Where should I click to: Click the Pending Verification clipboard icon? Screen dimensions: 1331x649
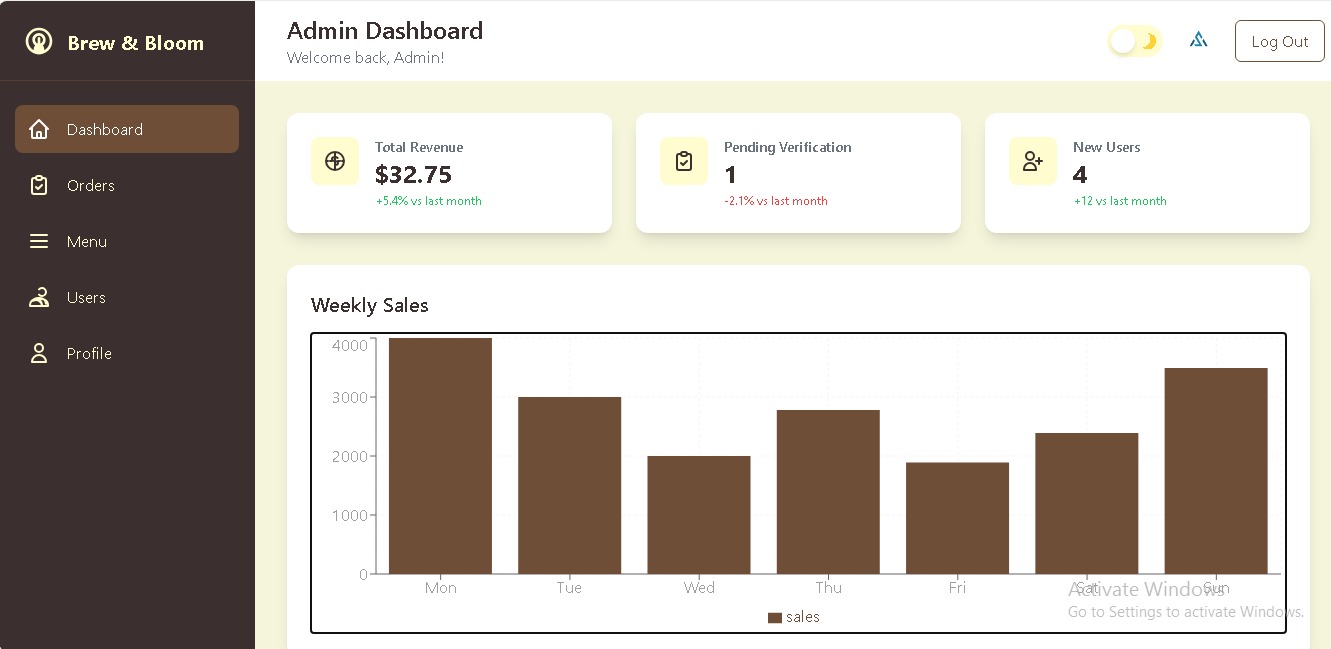click(684, 161)
